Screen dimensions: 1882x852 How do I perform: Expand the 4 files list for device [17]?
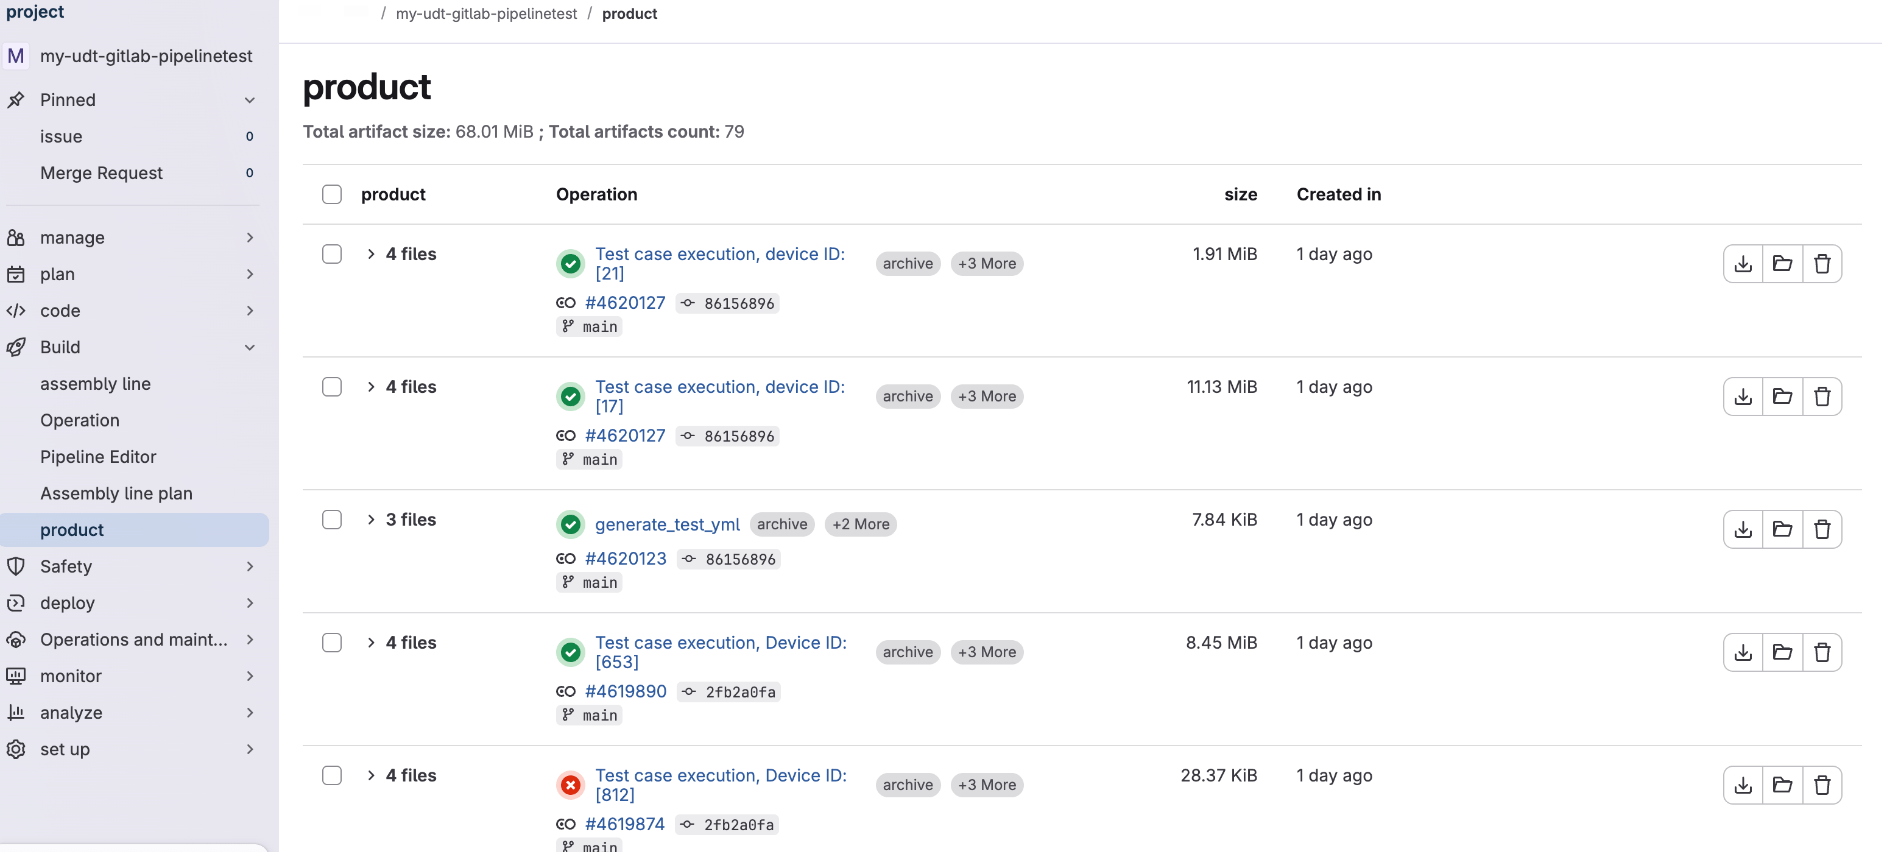pyautogui.click(x=371, y=387)
